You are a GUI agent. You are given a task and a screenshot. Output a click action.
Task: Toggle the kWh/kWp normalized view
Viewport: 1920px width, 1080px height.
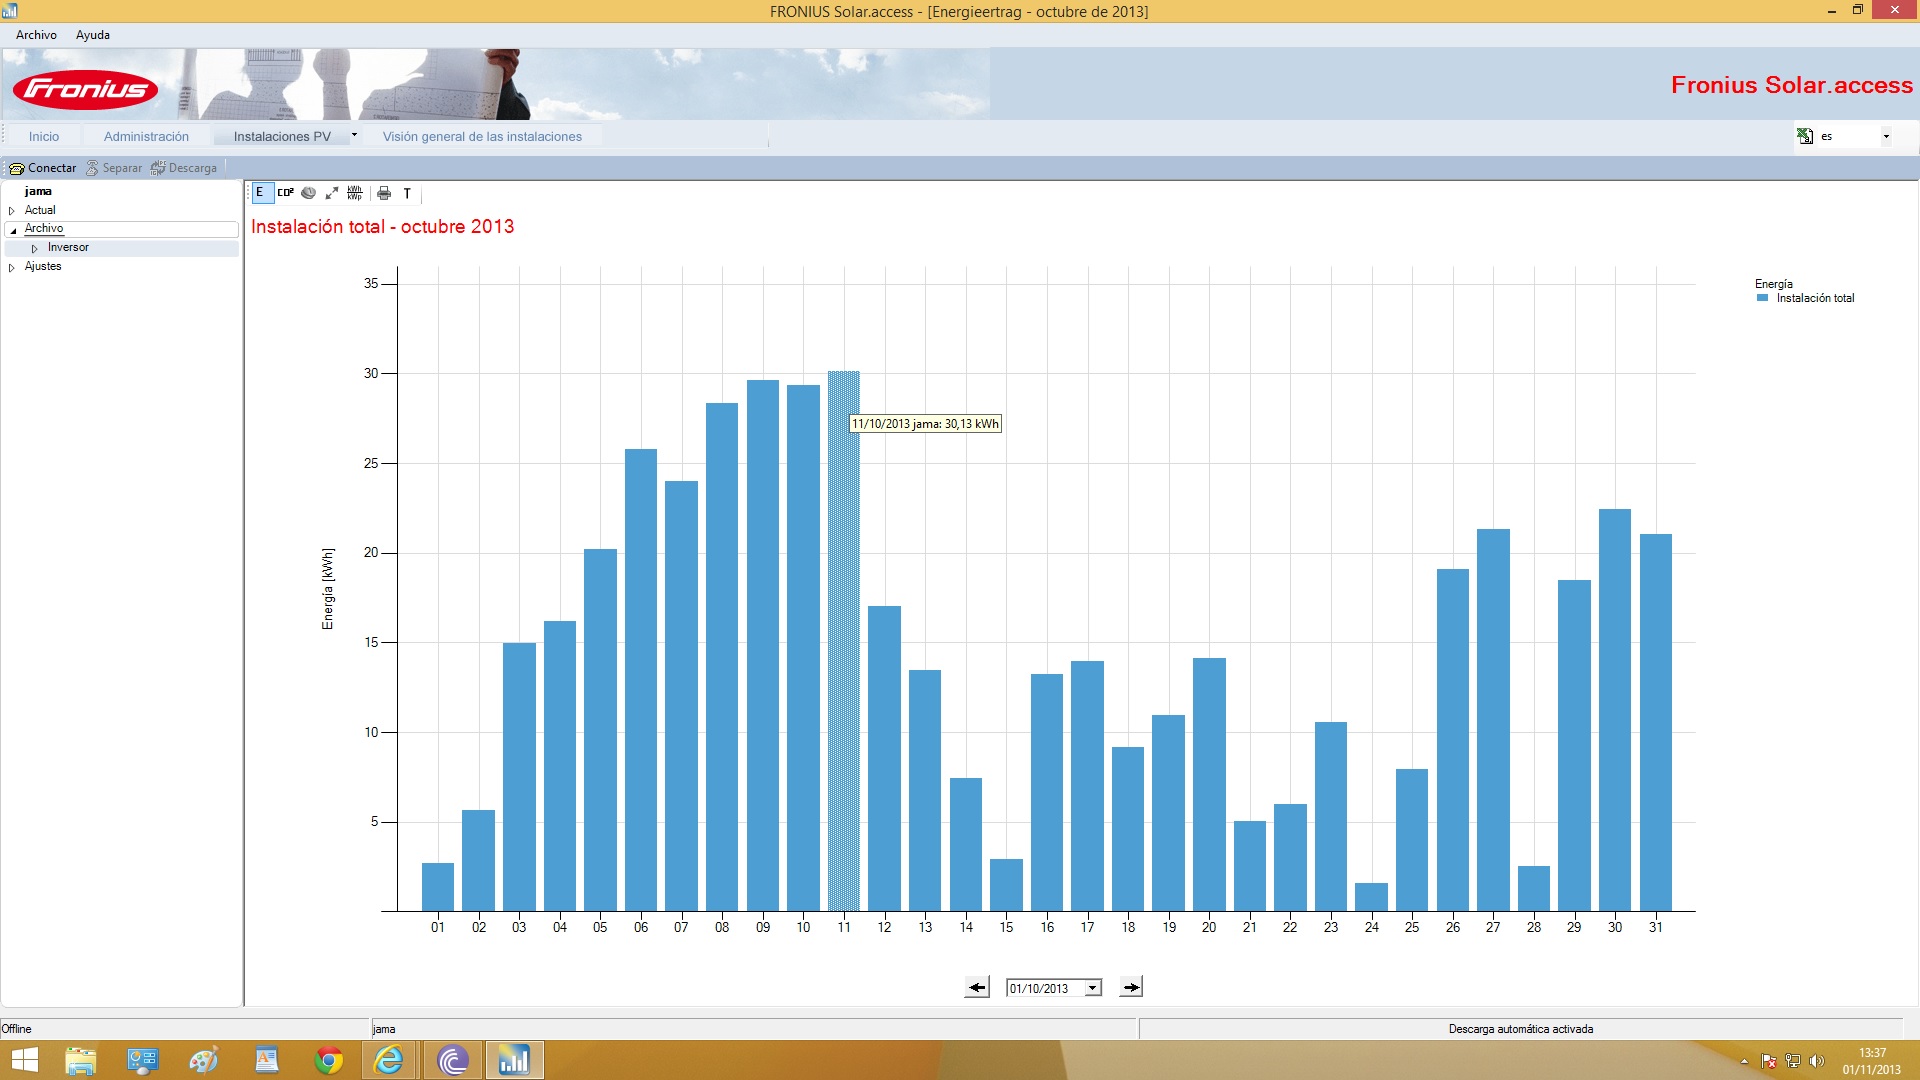click(355, 193)
